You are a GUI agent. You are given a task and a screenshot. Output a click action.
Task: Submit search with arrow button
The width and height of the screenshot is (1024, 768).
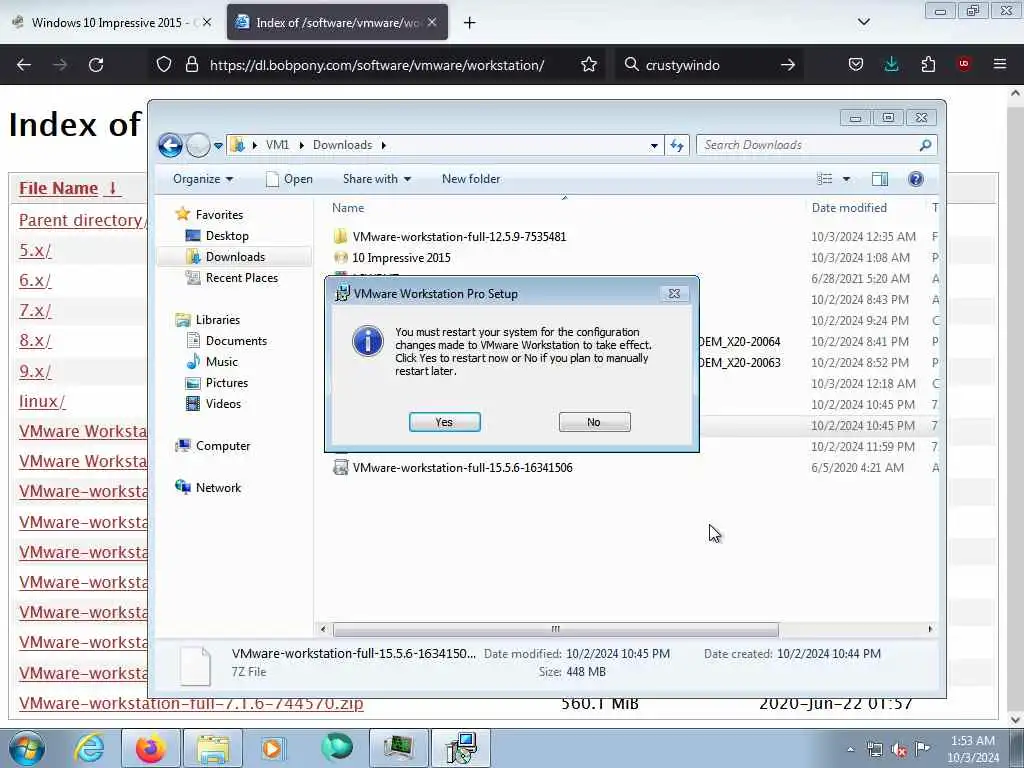788,65
